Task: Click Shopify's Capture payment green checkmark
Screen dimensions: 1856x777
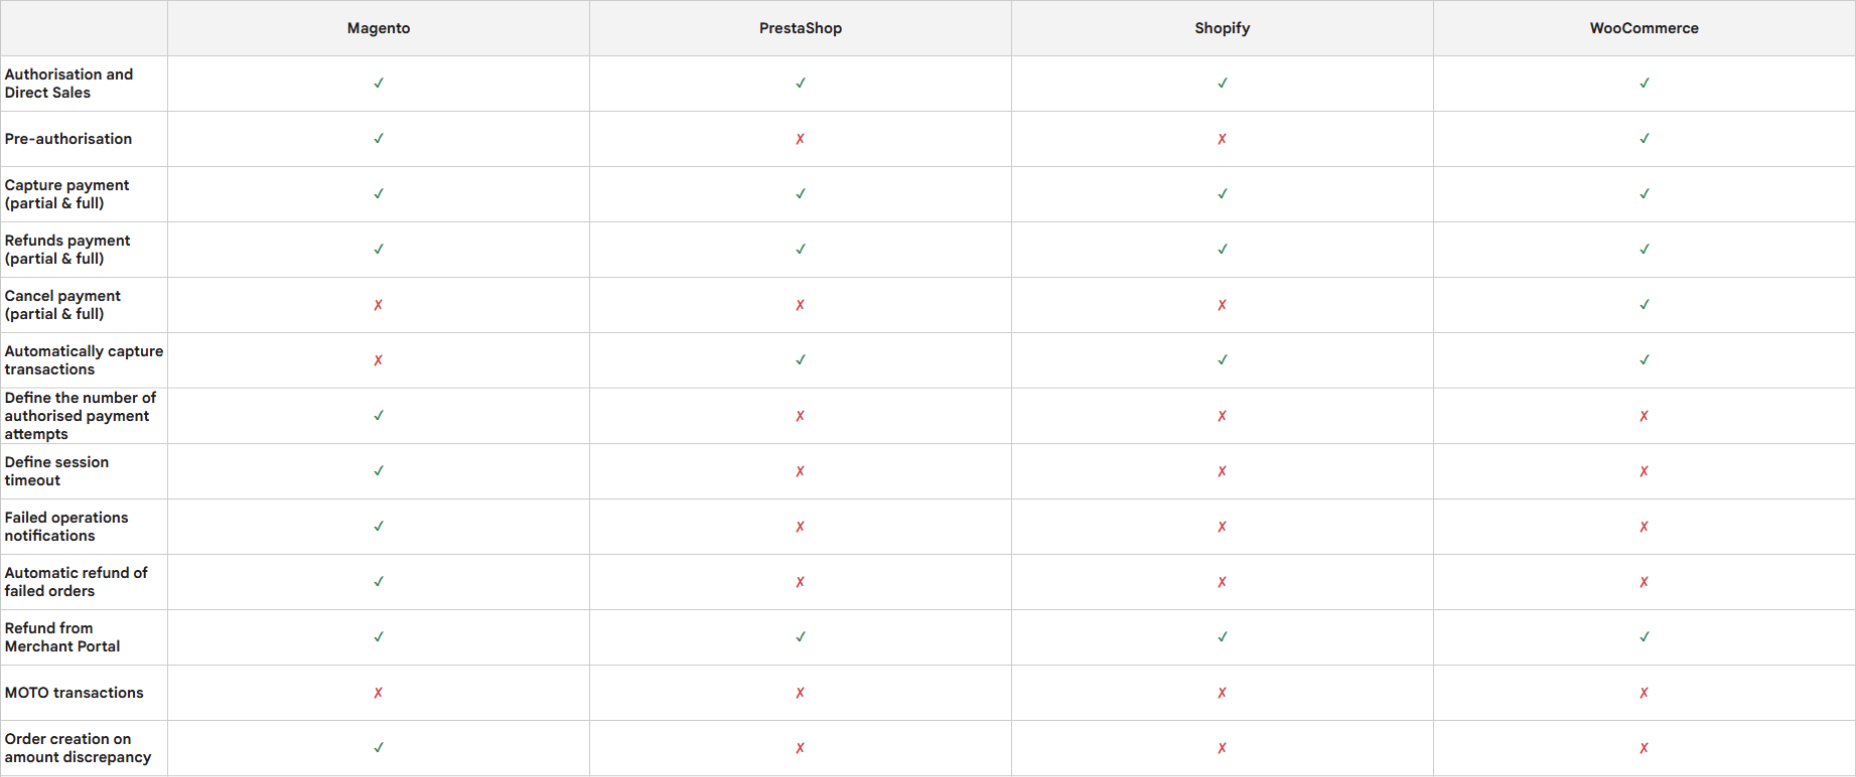Action: click(1222, 194)
